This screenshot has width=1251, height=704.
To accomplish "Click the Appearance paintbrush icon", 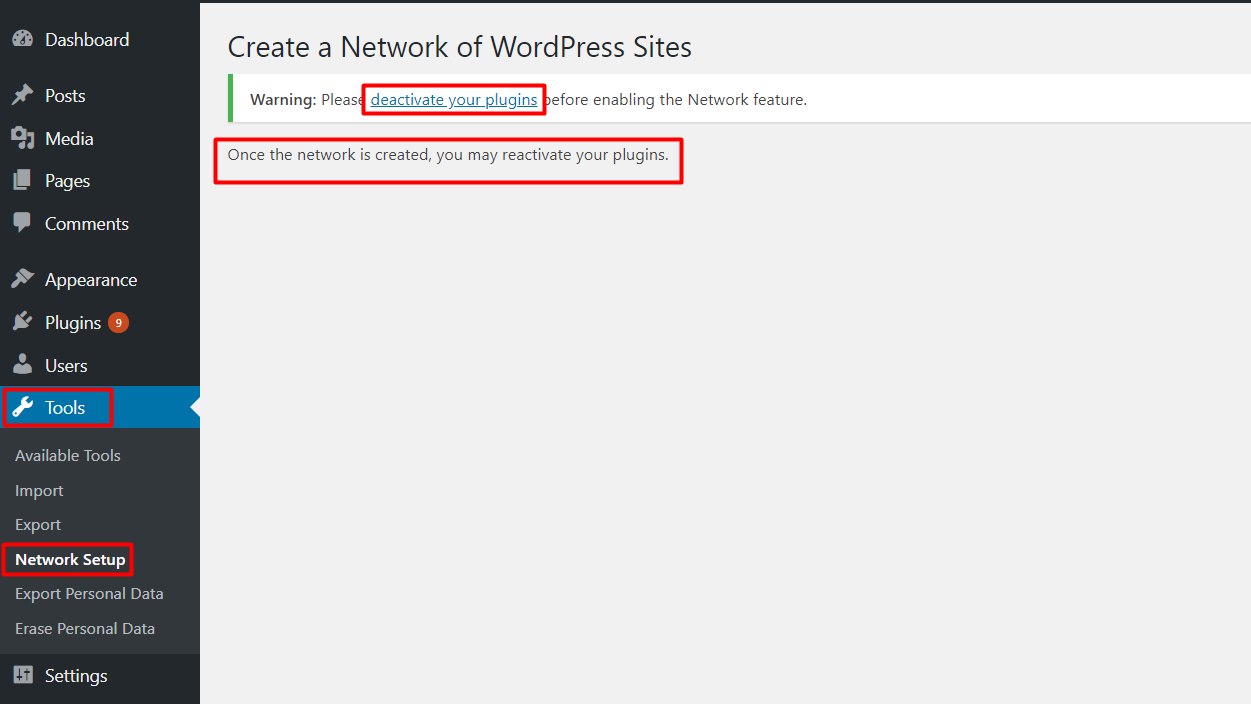I will [x=22, y=279].
